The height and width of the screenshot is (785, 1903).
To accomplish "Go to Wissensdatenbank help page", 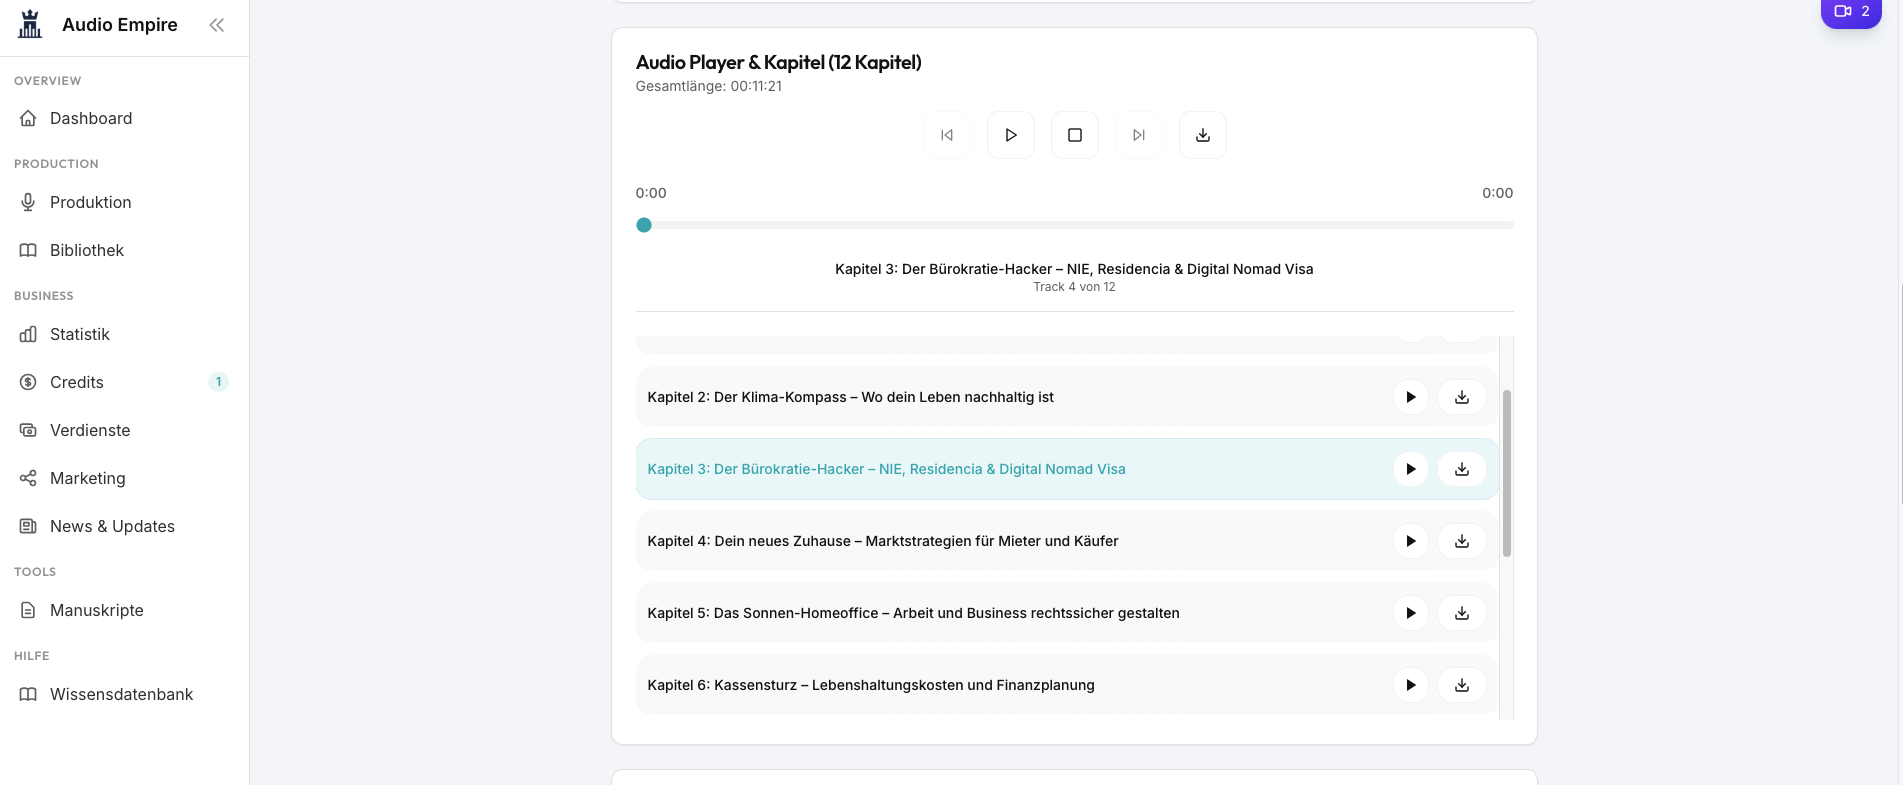I will pyautogui.click(x=121, y=694).
